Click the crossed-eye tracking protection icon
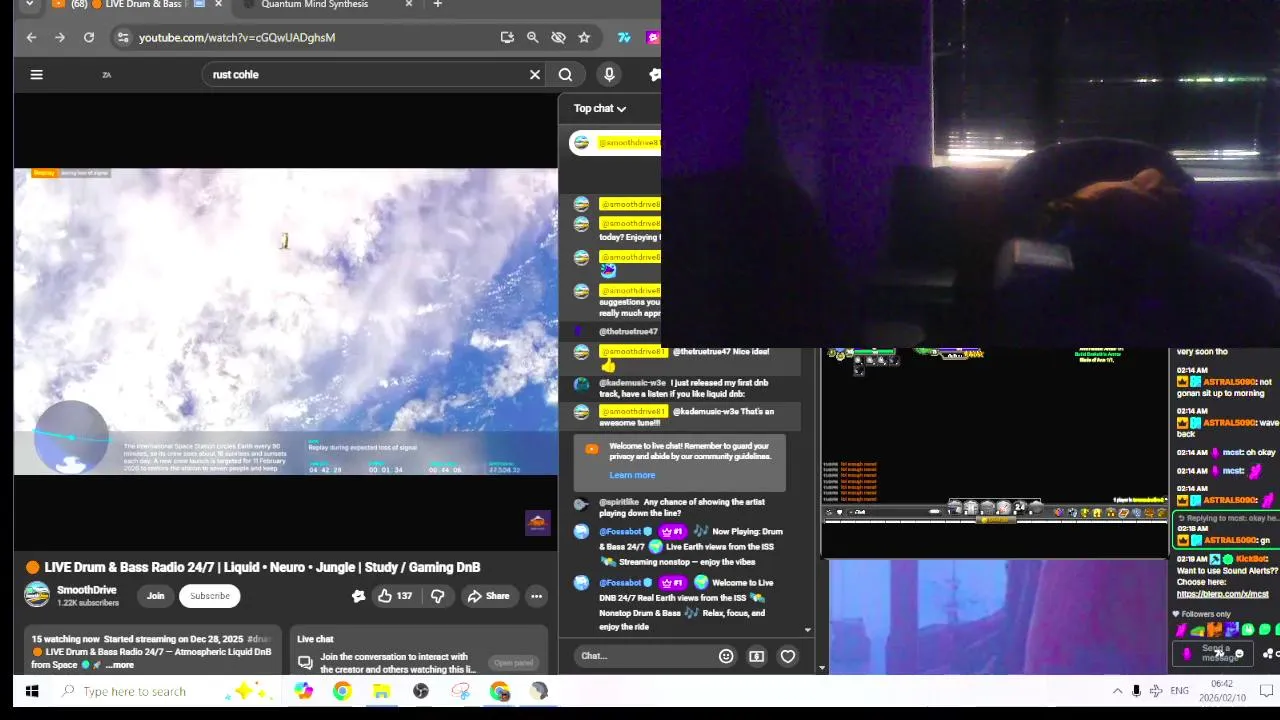The height and width of the screenshot is (720, 1280). coord(558,37)
